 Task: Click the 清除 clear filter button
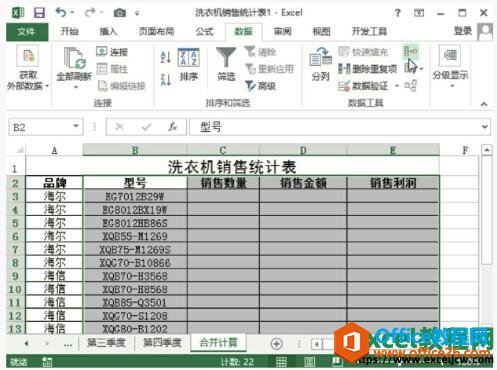click(x=260, y=52)
